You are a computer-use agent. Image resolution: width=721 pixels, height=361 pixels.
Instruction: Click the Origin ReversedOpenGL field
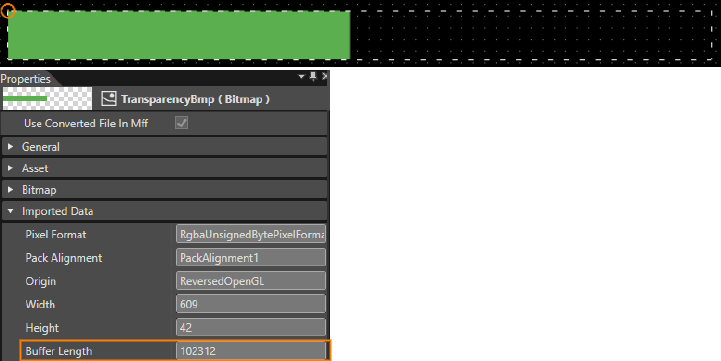(251, 281)
